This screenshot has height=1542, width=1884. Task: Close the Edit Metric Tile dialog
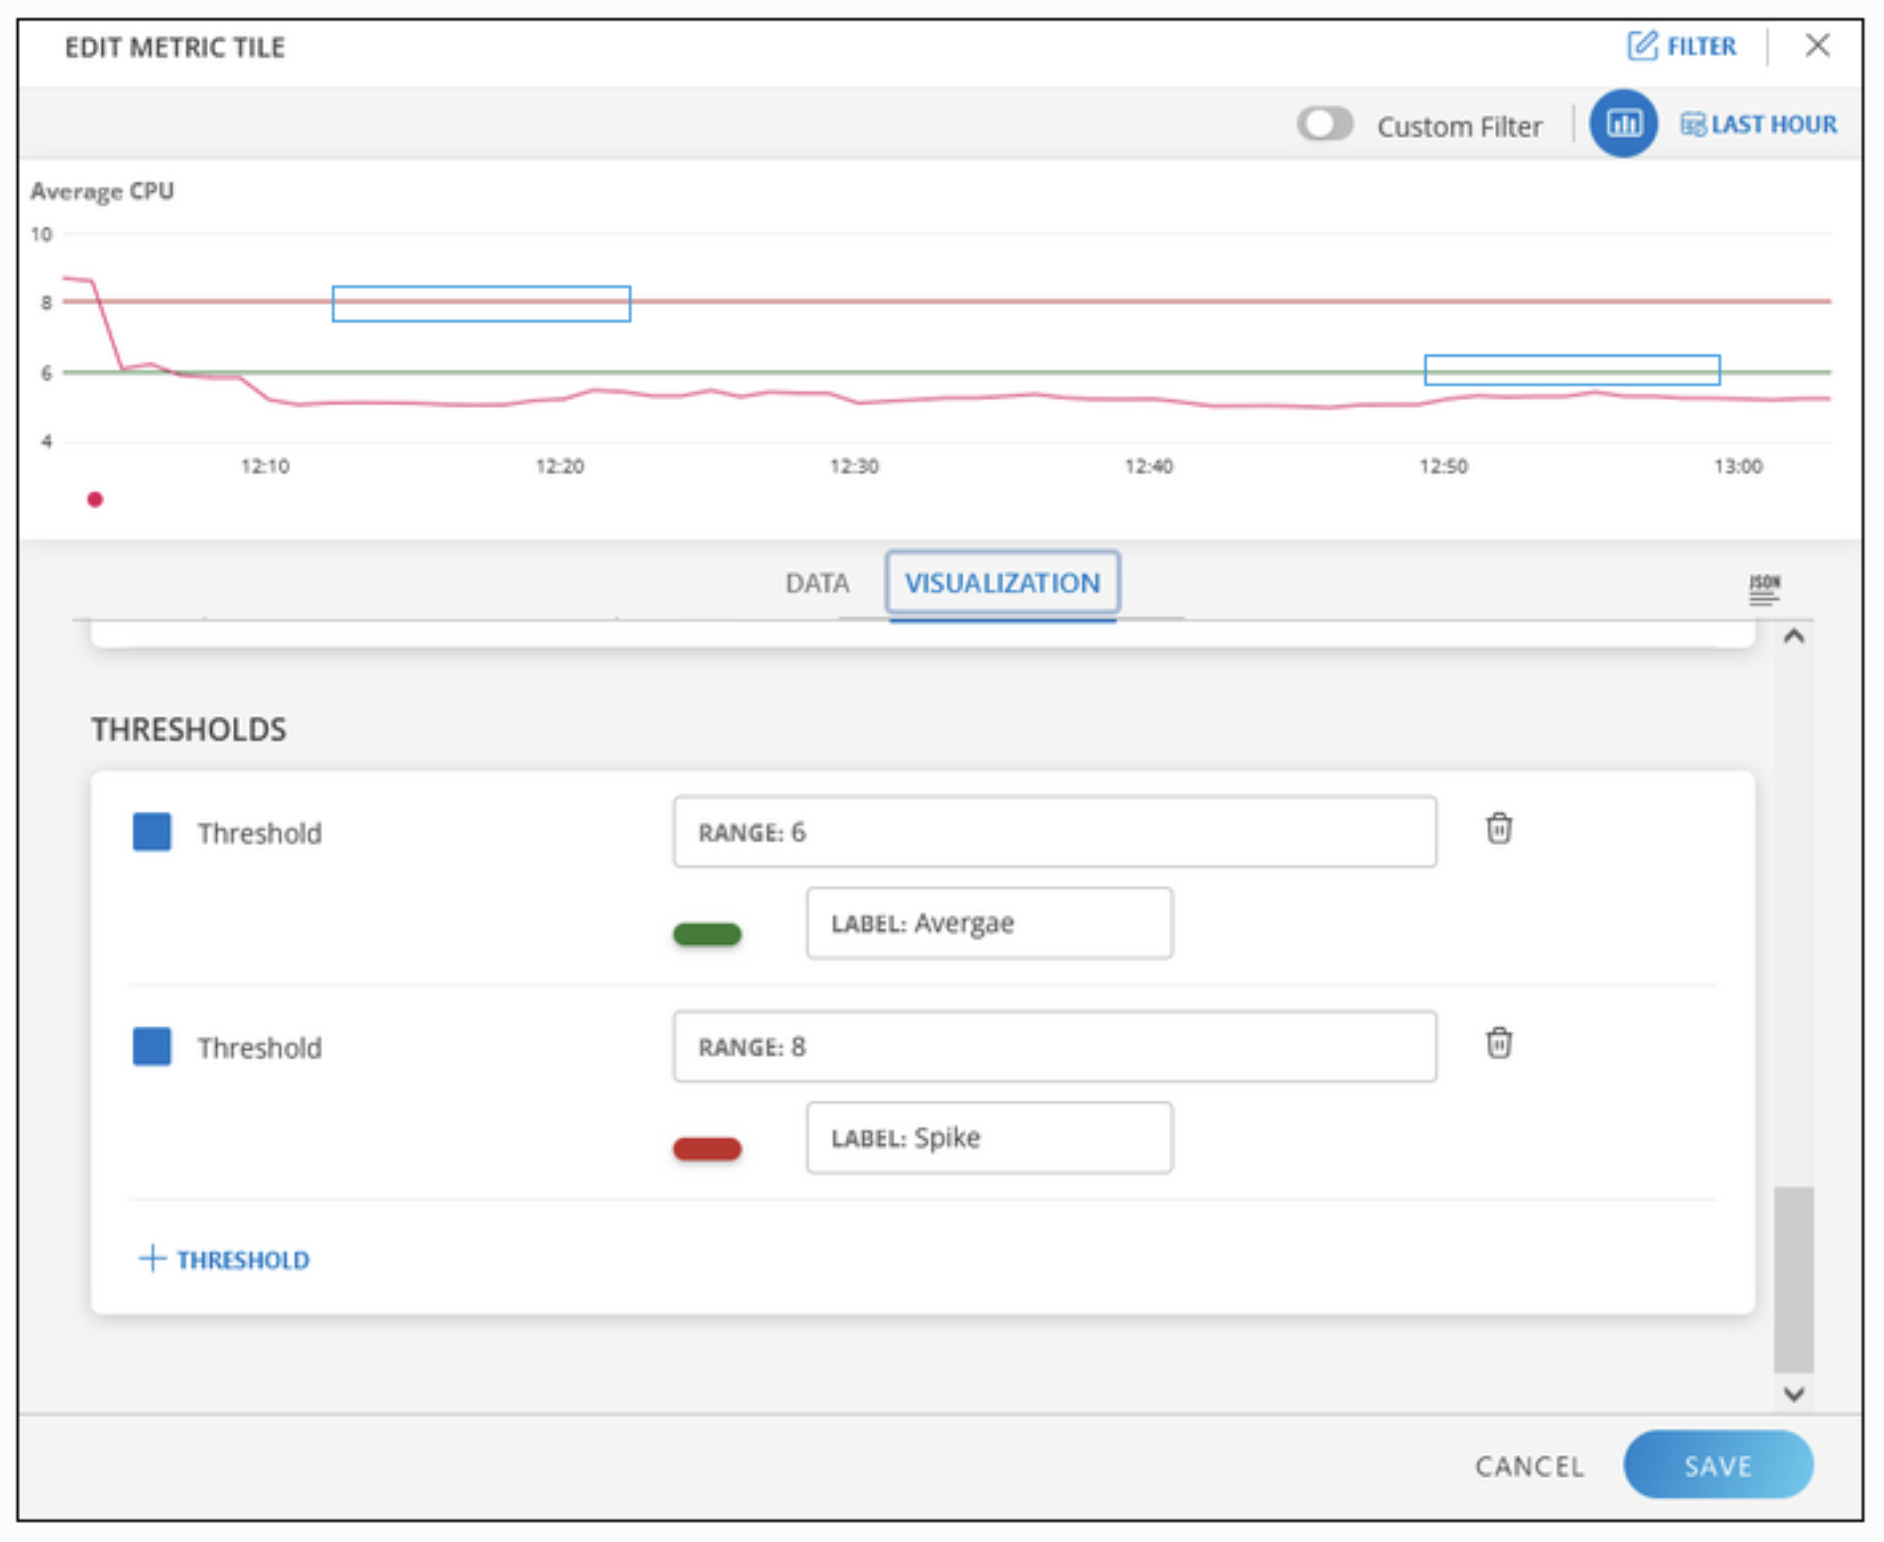click(x=1817, y=46)
